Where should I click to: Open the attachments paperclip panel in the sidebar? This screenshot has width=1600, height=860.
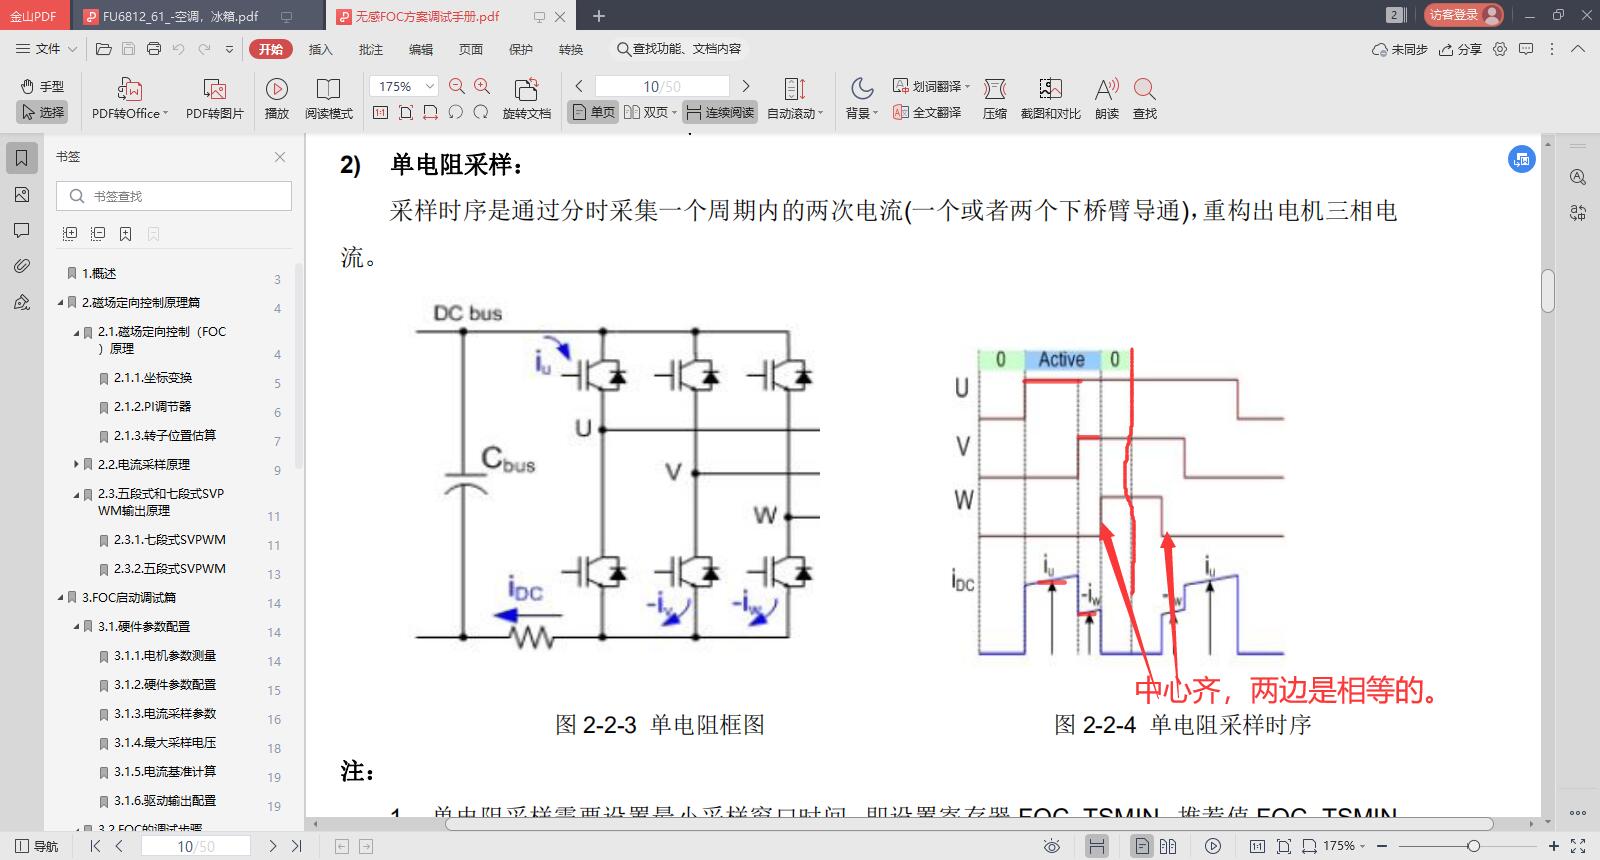coord(21,266)
